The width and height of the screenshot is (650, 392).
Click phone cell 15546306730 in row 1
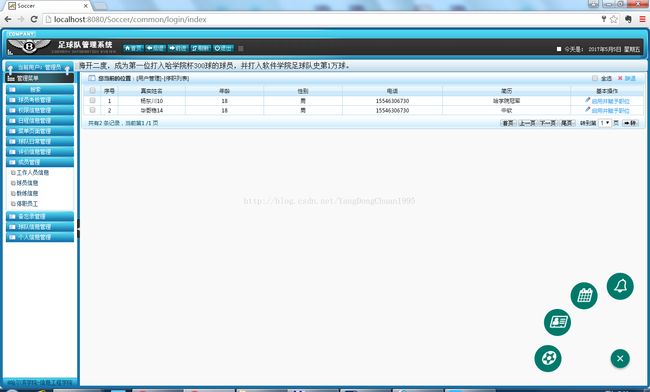coord(392,101)
